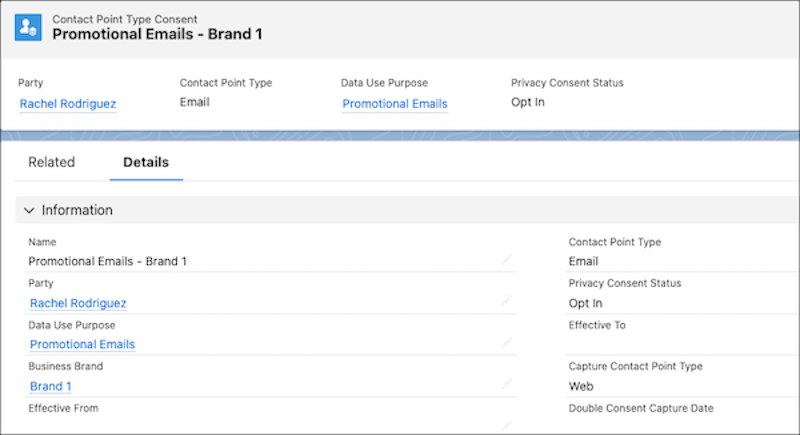Click the pencil icon to edit Name

point(507,259)
